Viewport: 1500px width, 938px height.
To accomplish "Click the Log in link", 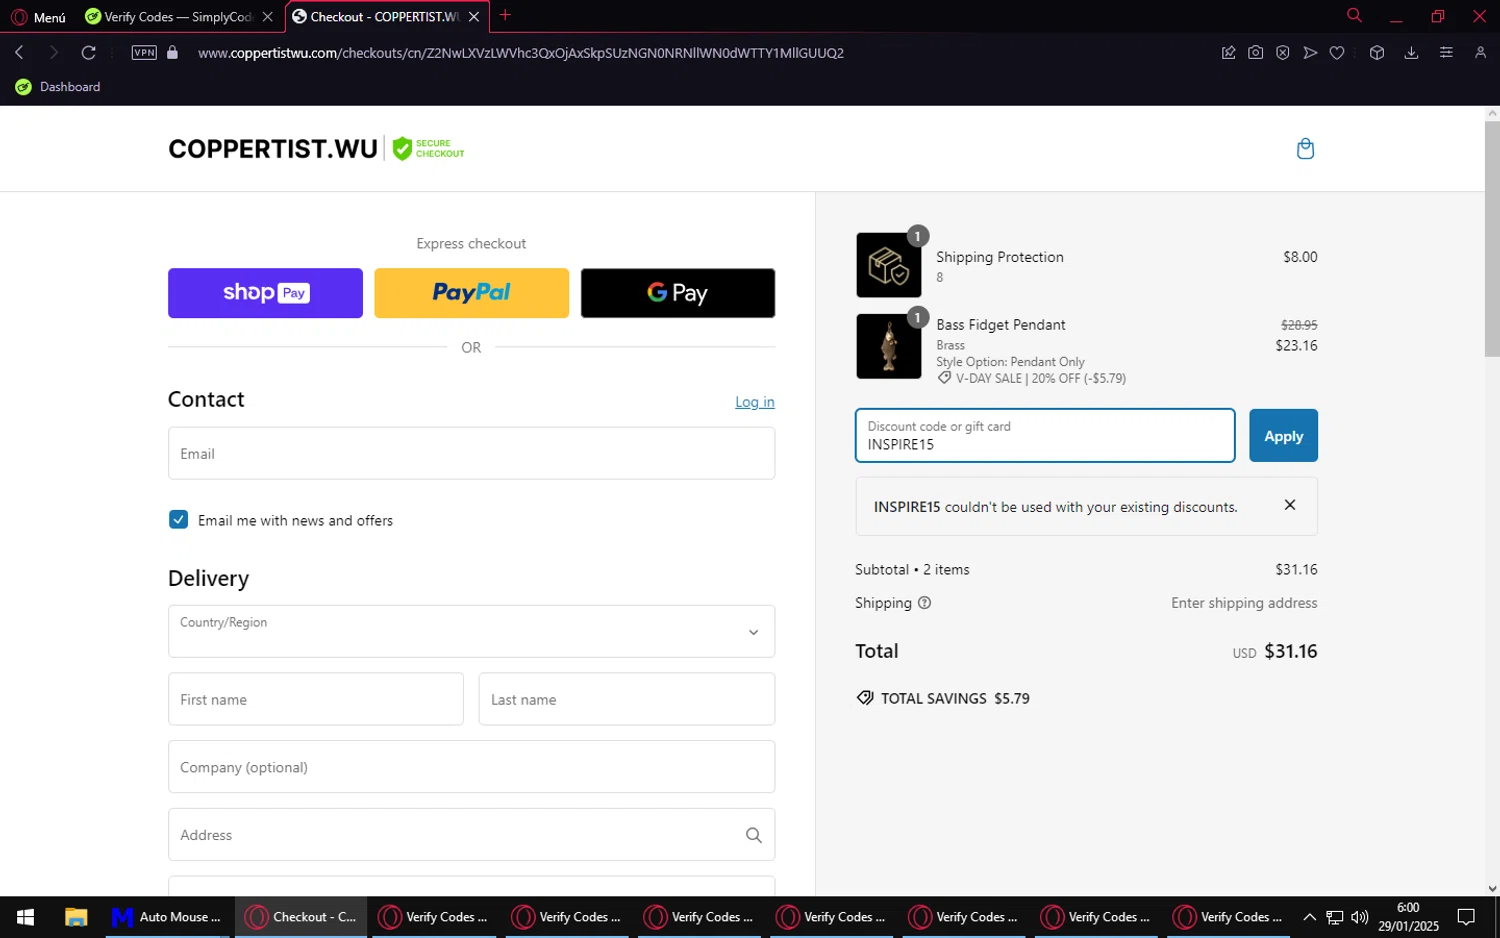I will tap(755, 402).
